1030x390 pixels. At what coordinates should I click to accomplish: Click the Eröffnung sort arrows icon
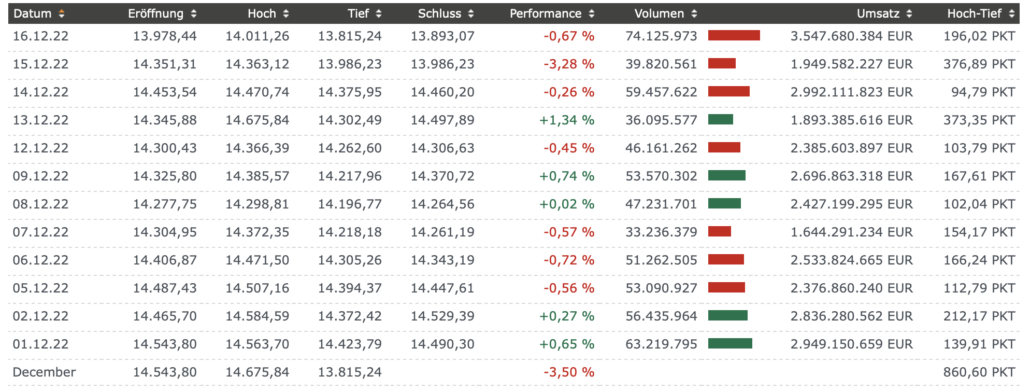coord(193,14)
